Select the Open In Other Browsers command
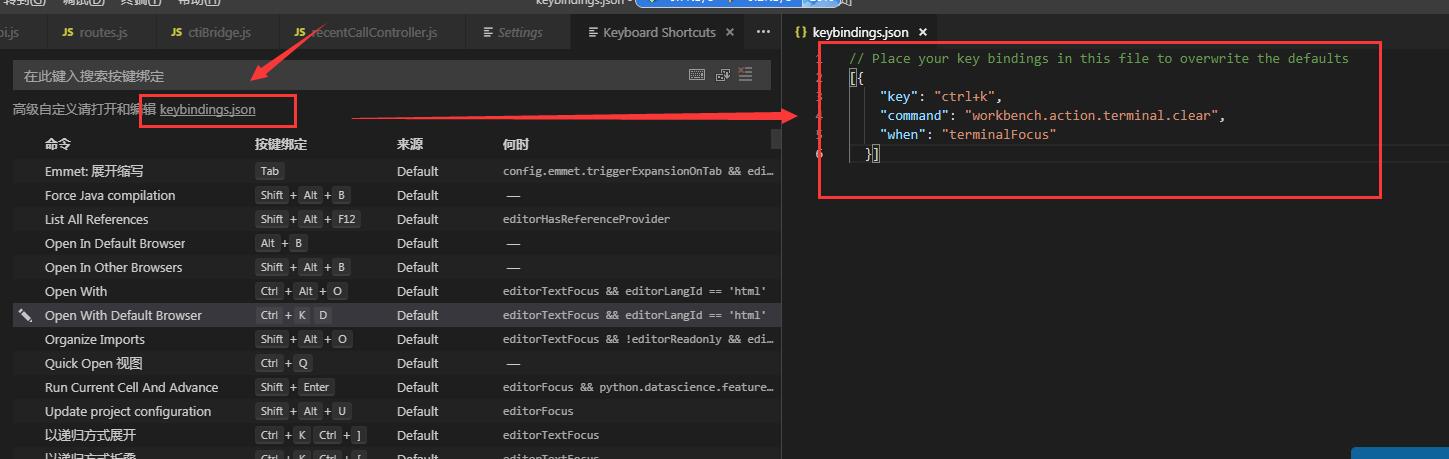This screenshot has height=459, width=1449. click(x=114, y=267)
